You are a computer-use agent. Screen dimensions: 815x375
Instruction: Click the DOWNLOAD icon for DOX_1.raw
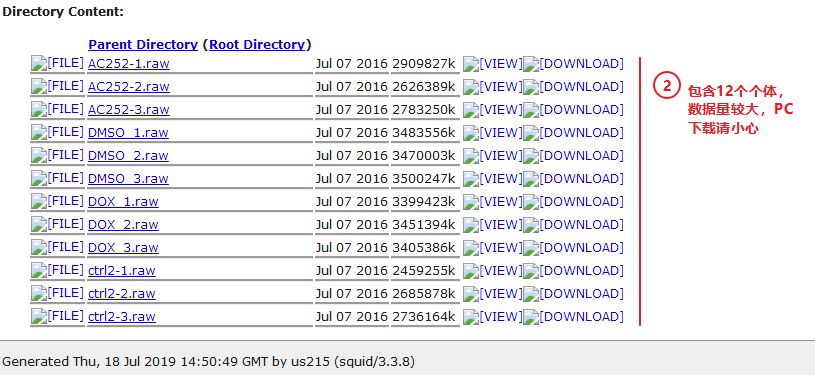coord(573,201)
